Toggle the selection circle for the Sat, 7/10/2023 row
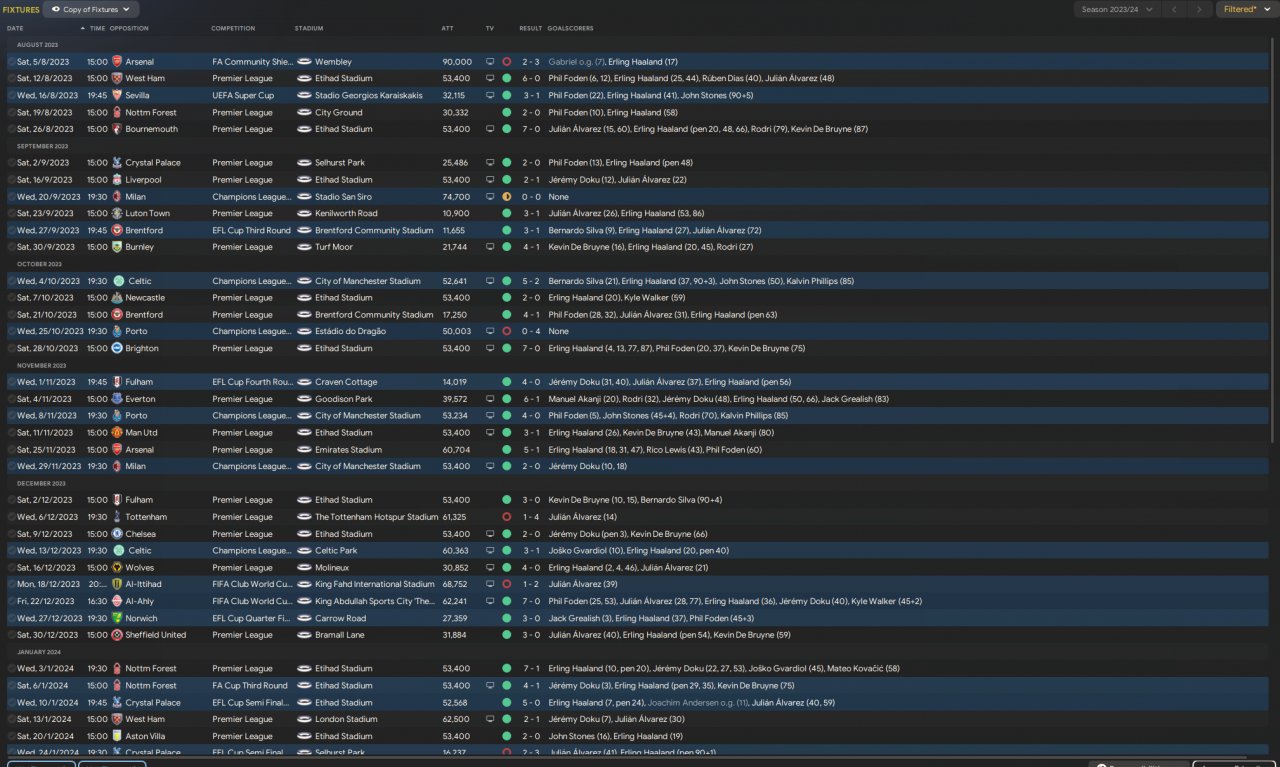The height and width of the screenshot is (767, 1280). click(11, 298)
